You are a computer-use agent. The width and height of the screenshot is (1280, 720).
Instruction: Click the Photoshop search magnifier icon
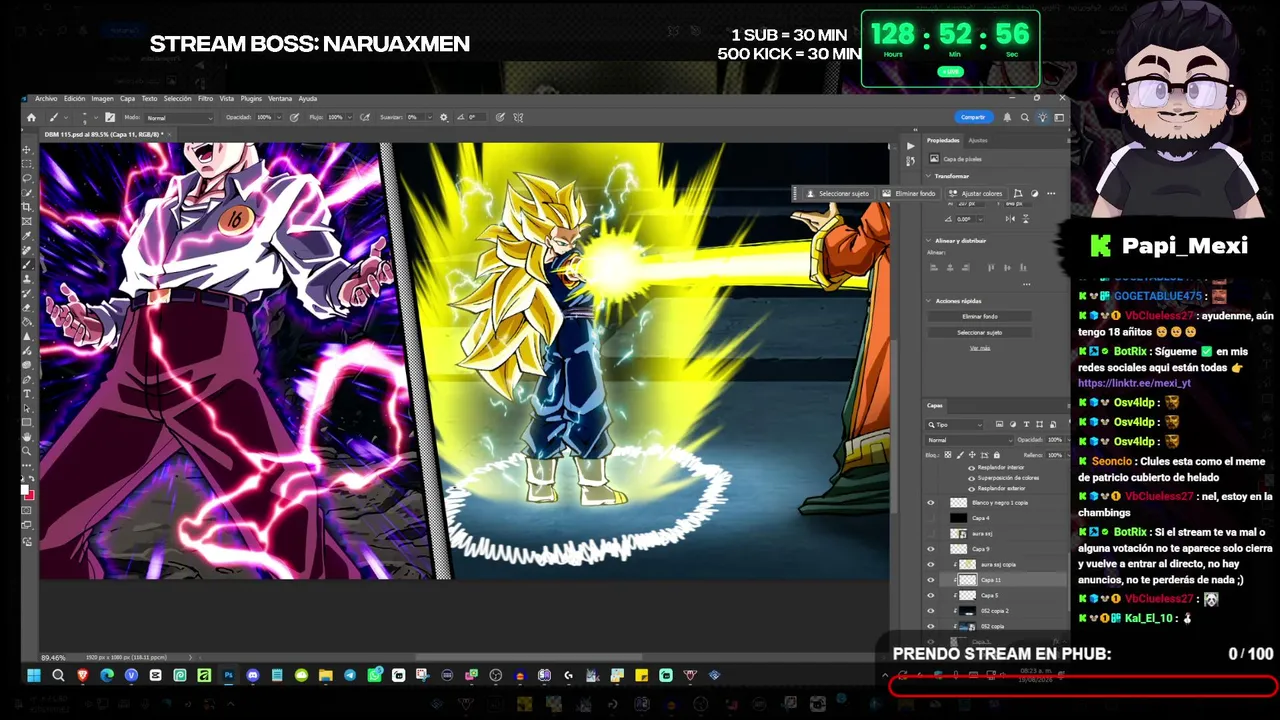[x=1025, y=117]
